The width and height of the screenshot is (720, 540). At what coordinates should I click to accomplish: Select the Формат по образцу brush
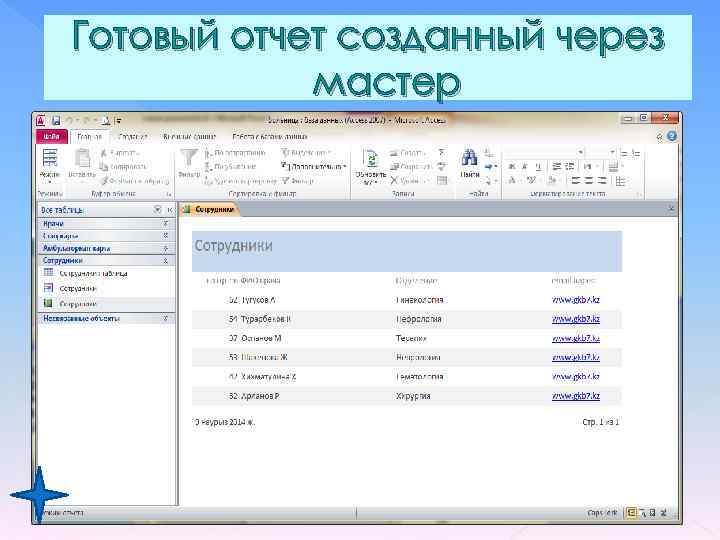(104, 181)
